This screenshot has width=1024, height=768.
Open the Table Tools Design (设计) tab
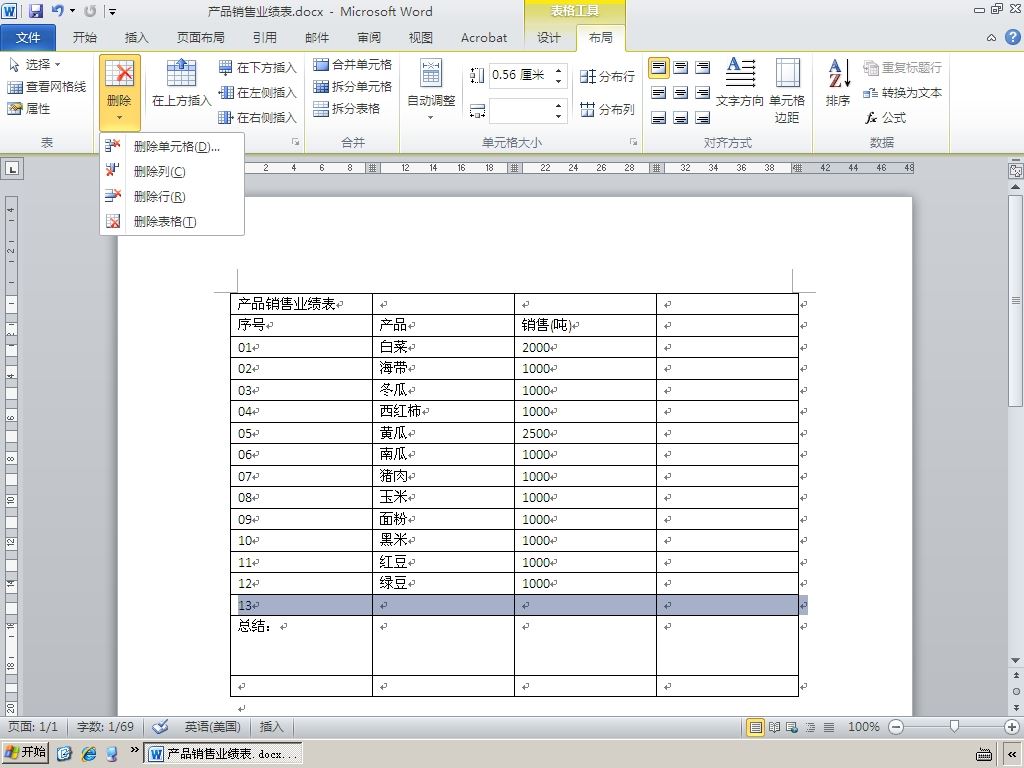(549, 38)
